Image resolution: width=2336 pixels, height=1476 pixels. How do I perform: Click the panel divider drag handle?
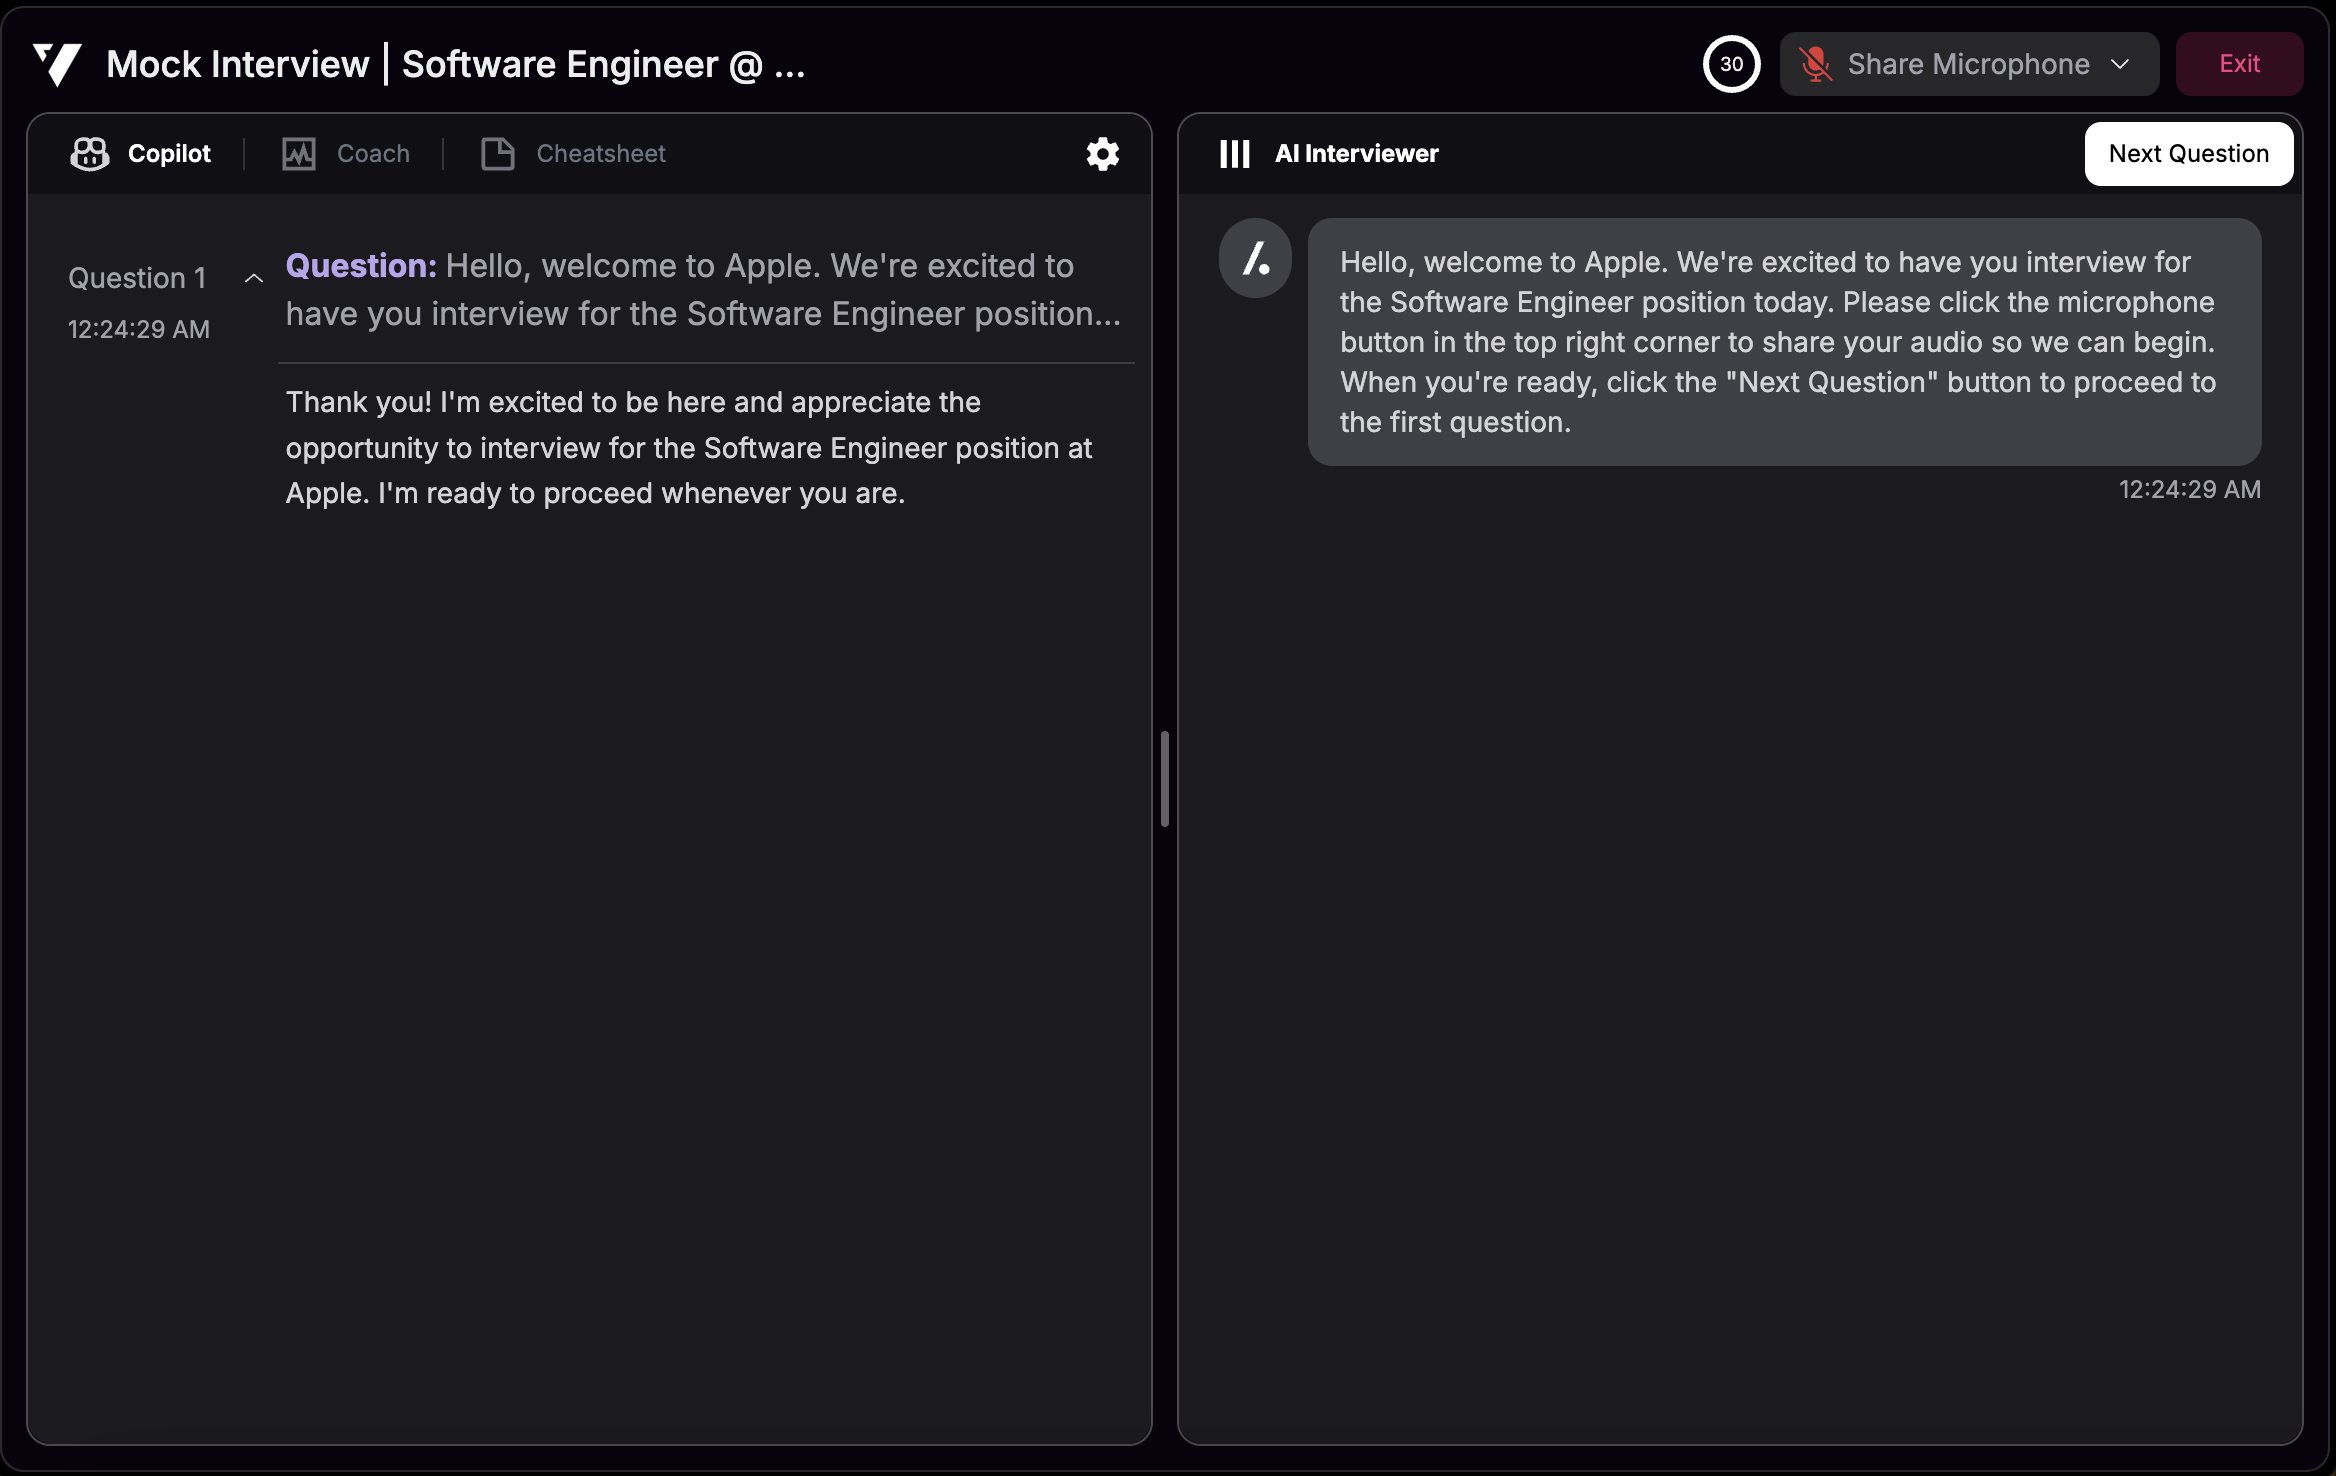point(1164,779)
